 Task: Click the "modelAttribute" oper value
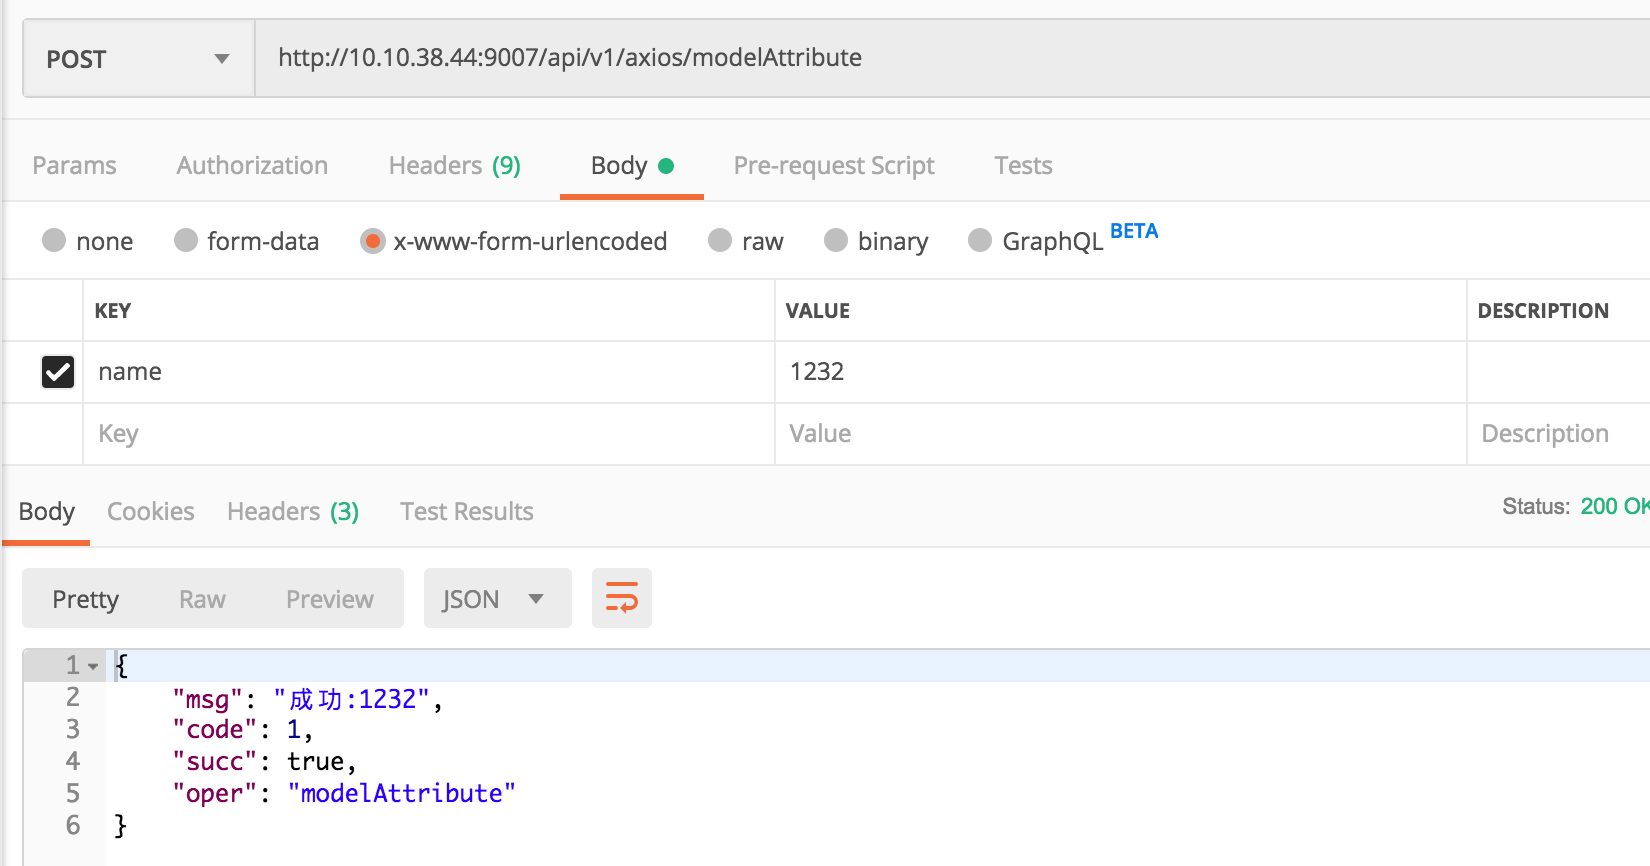pyautogui.click(x=402, y=794)
